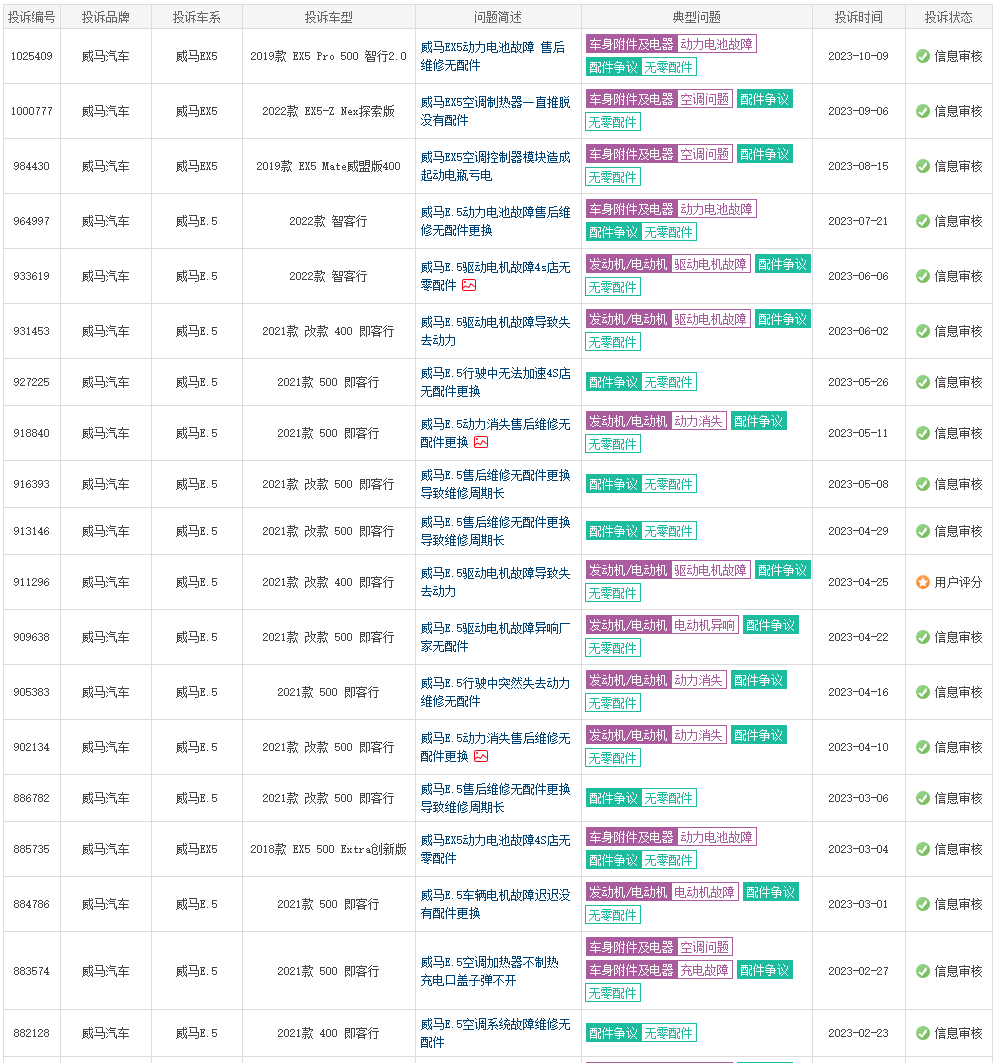993x1063 pixels.
Task: Click the image icon in complaint 902134's description
Action: (x=481, y=756)
